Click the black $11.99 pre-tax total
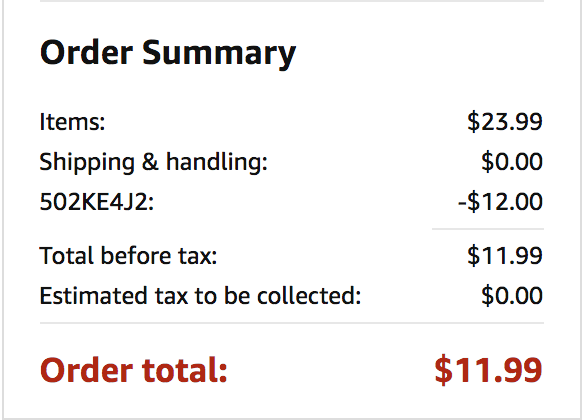Screen dimensions: 586x420 tap(505, 256)
